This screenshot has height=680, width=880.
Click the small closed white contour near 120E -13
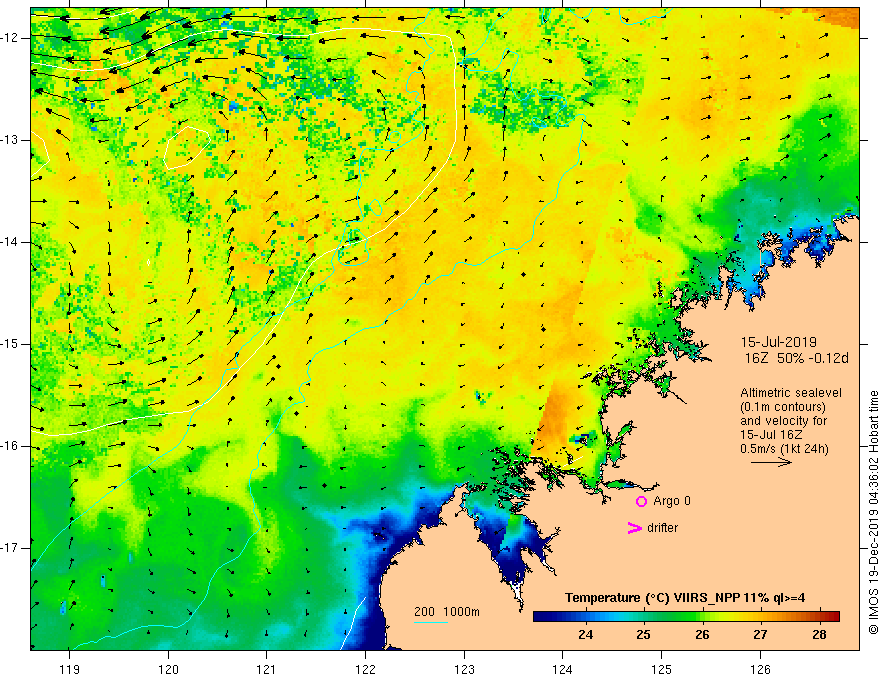pos(187,148)
